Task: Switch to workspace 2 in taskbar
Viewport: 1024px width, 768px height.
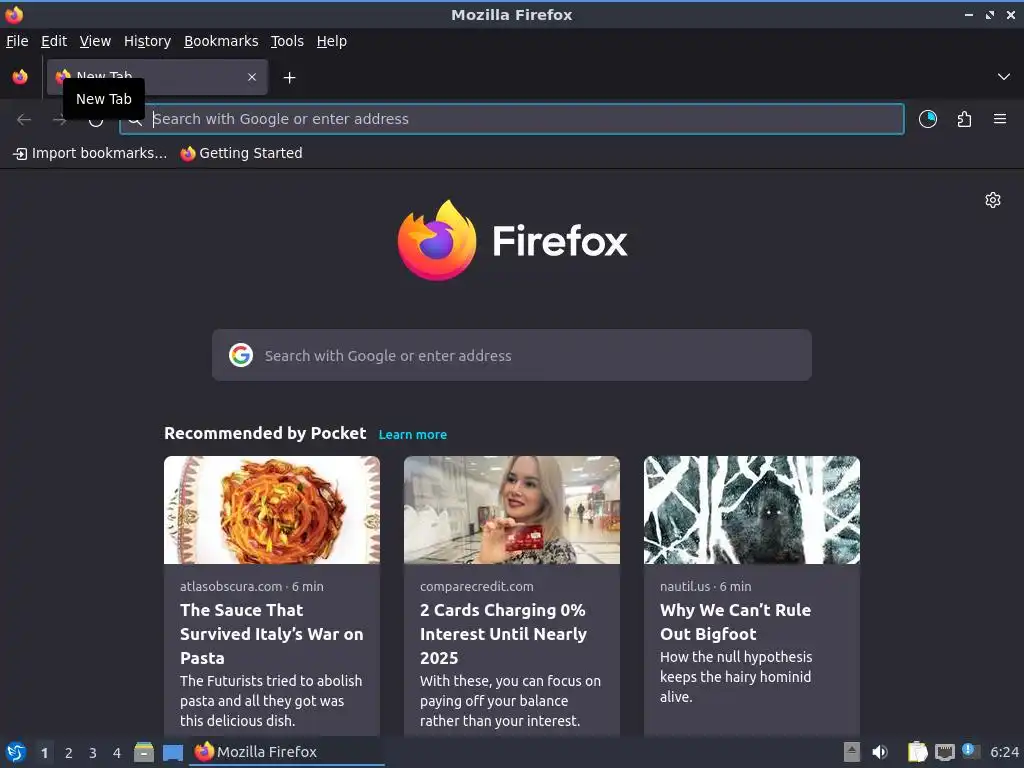Action: pos(69,753)
